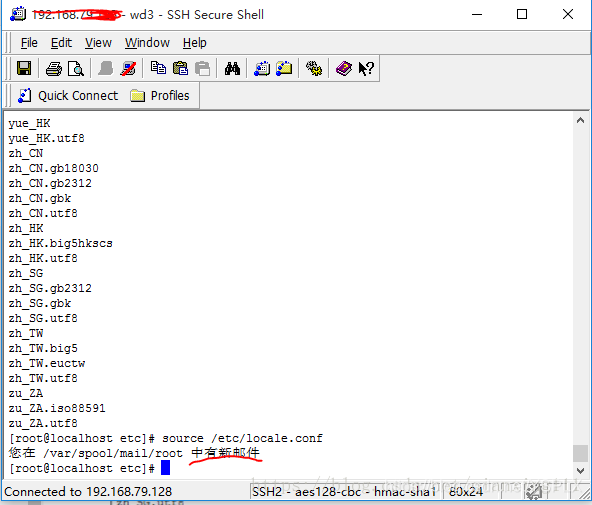Viewport: 592px width, 505px height.
Task: Click the Copy toolbar icon
Action: point(158,68)
